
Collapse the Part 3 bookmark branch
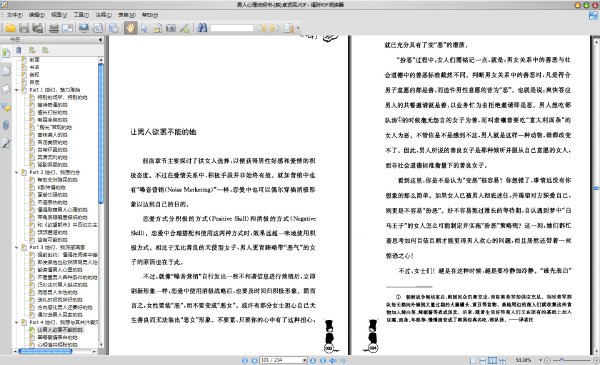[x=17, y=248]
